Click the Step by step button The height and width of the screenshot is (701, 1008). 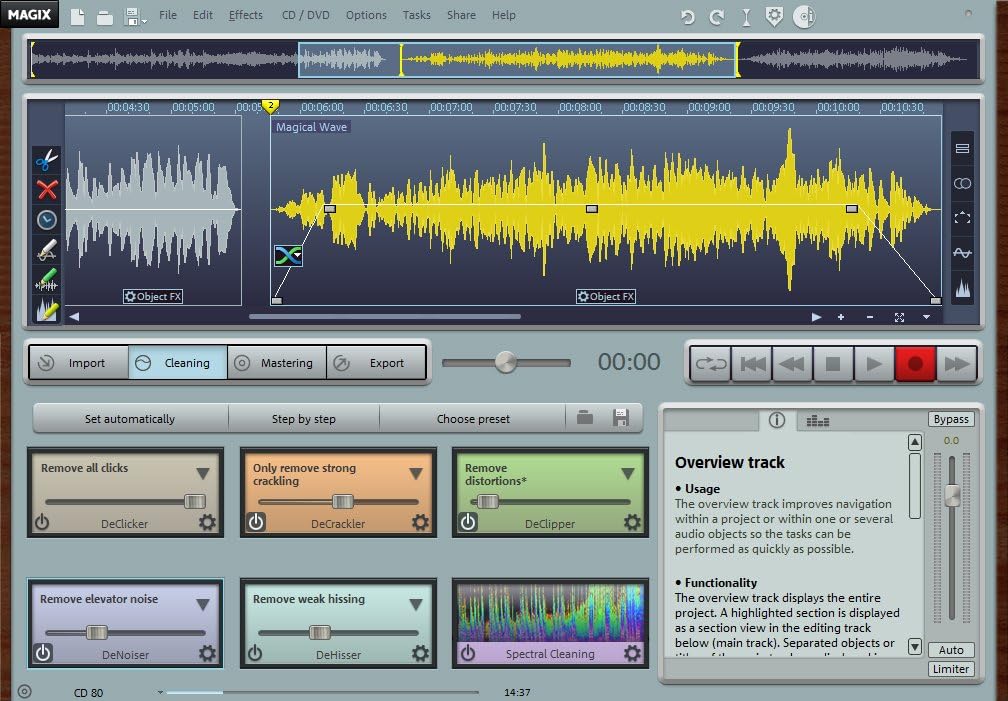point(305,418)
